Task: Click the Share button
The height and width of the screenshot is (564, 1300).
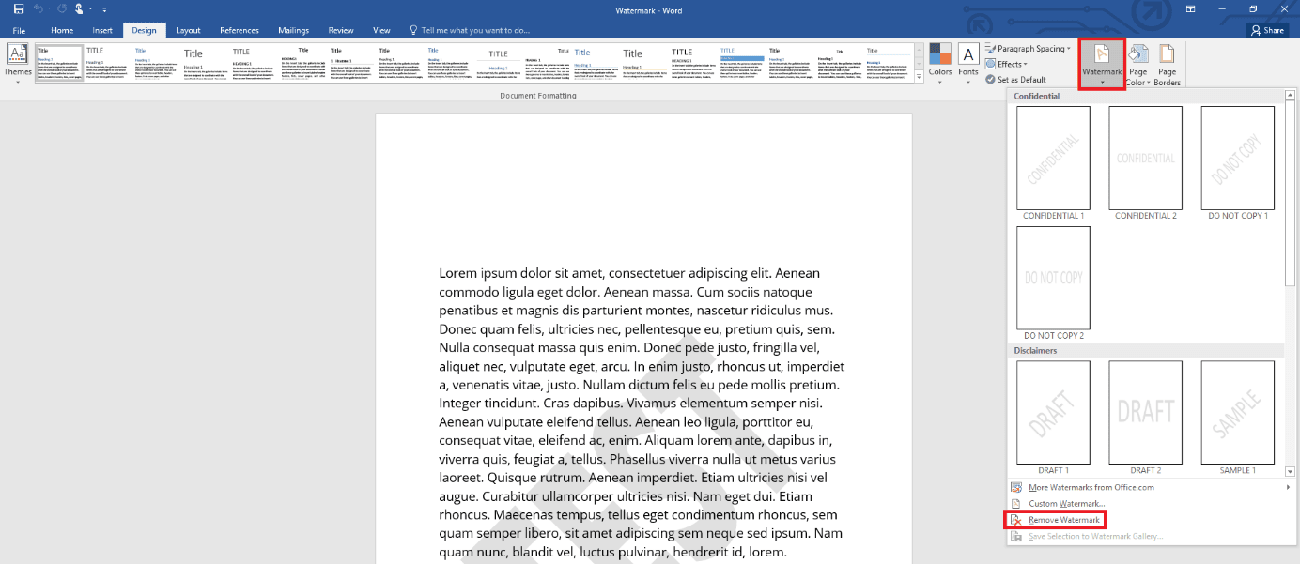Action: tap(1267, 31)
